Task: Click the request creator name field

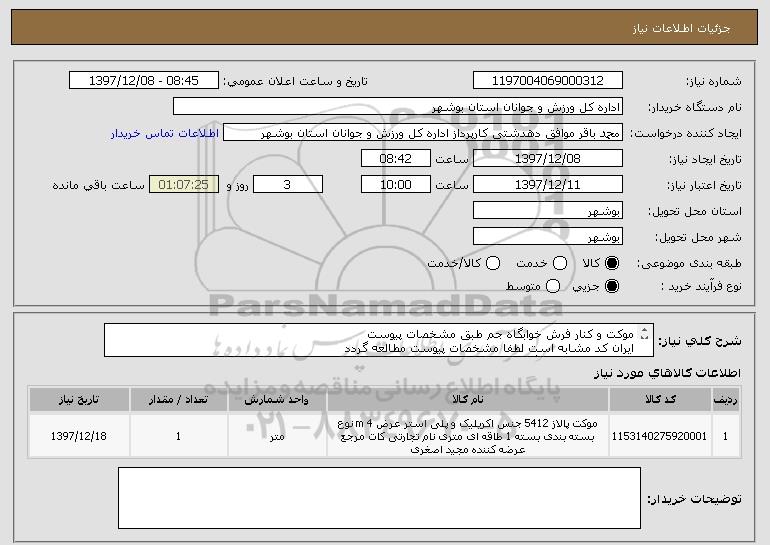Action: coord(423,133)
